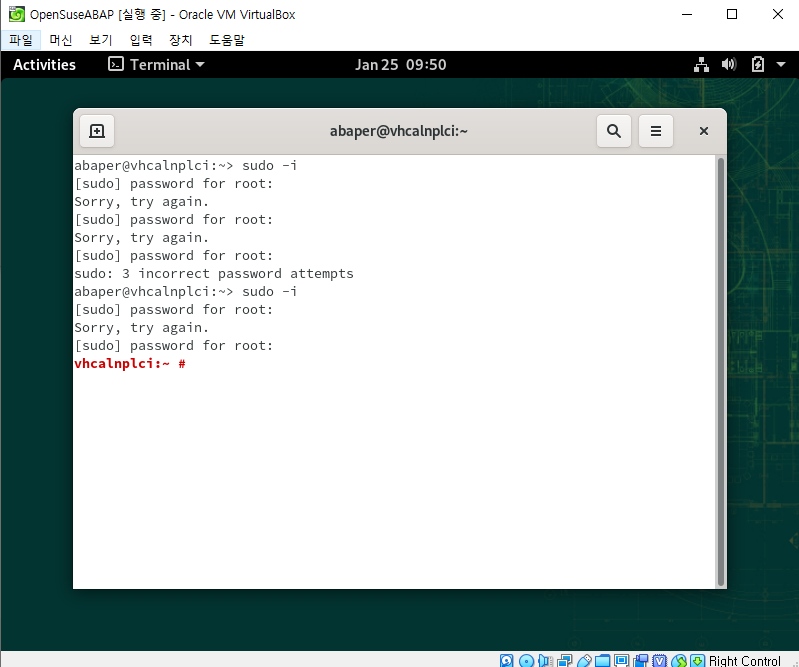The image size is (799, 667).
Task: Click the Right Control host key label
Action: (744, 660)
